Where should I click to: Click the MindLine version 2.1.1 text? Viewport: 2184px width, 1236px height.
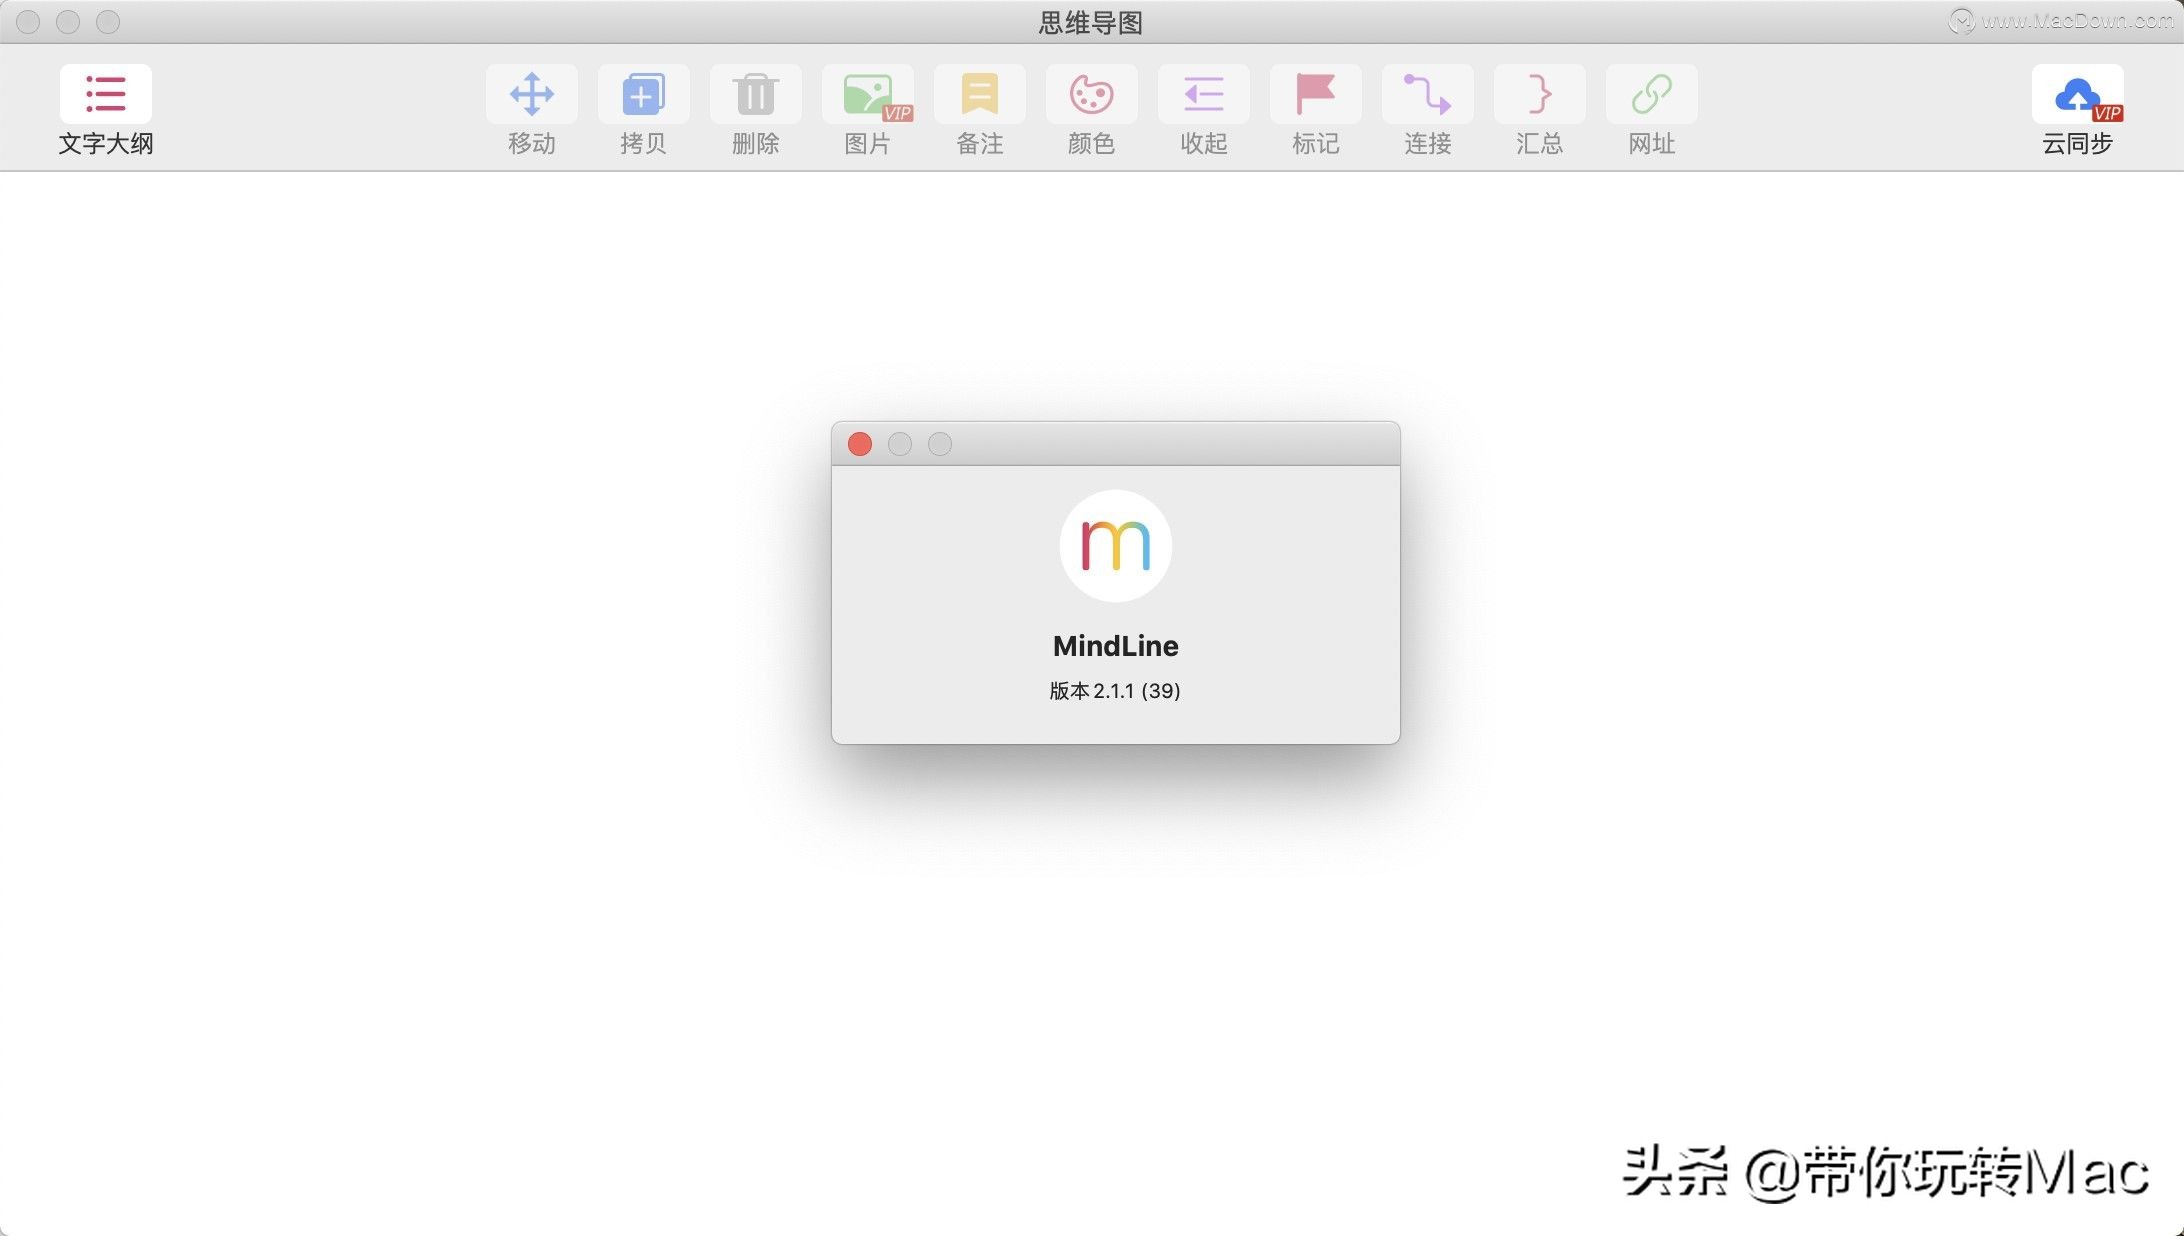[1114, 690]
